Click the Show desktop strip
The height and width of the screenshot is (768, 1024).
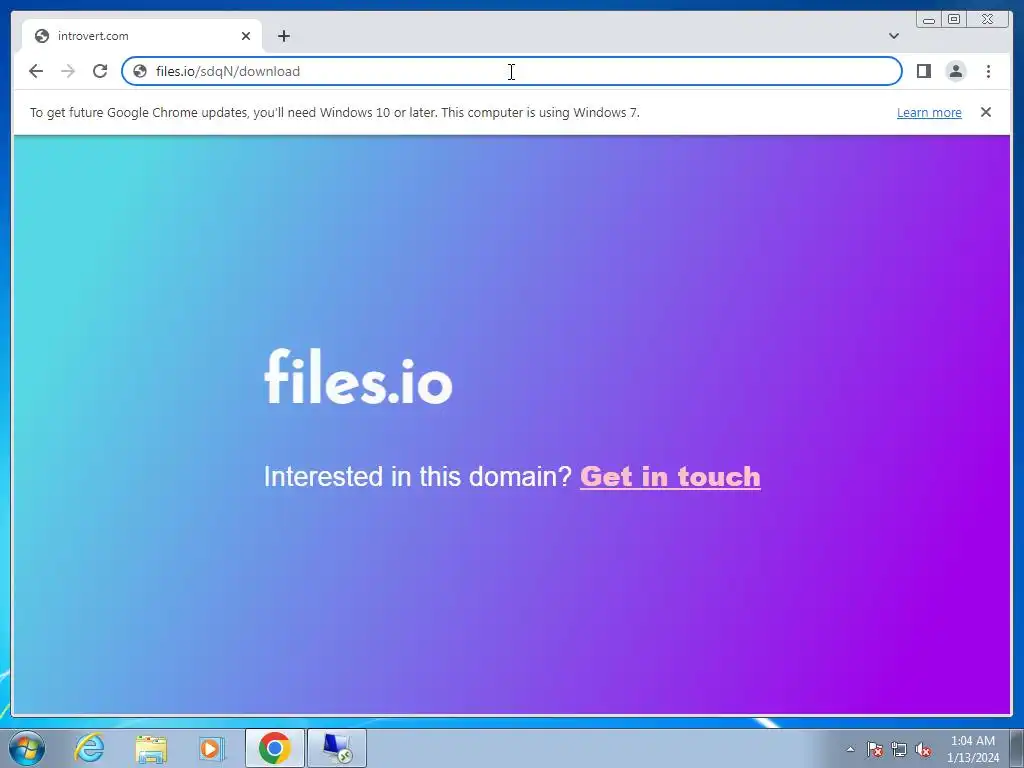1017,748
